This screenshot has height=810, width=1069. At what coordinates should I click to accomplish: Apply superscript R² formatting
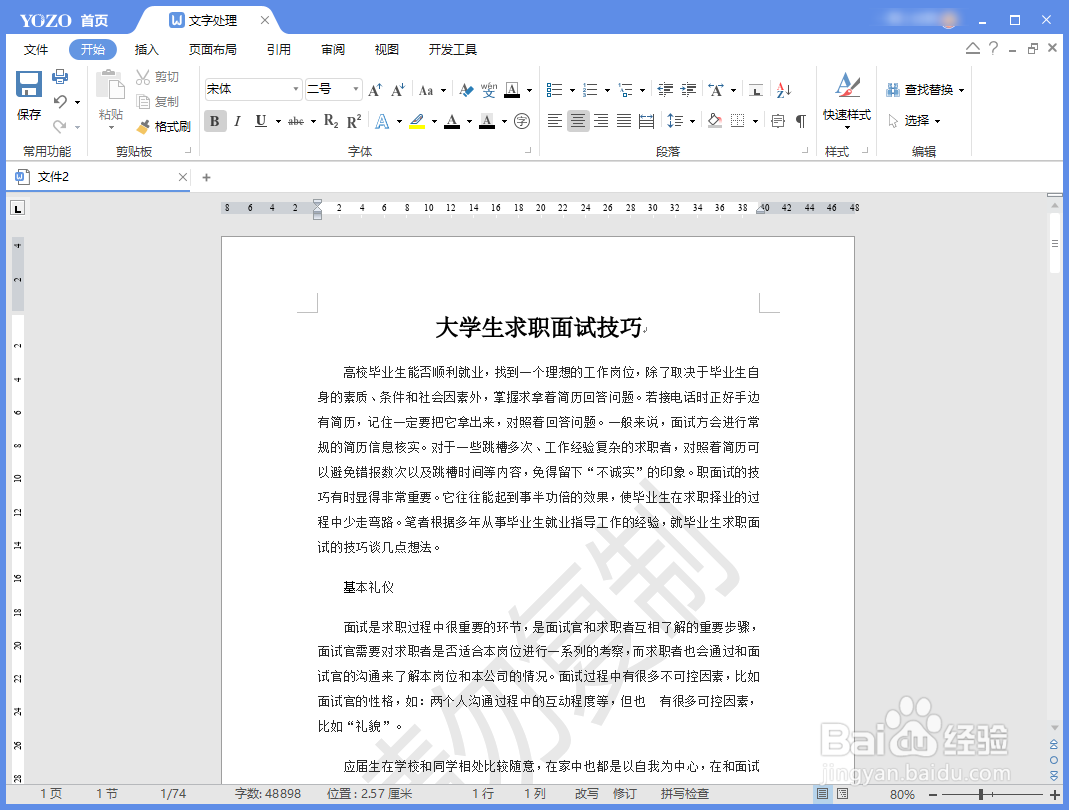(354, 121)
